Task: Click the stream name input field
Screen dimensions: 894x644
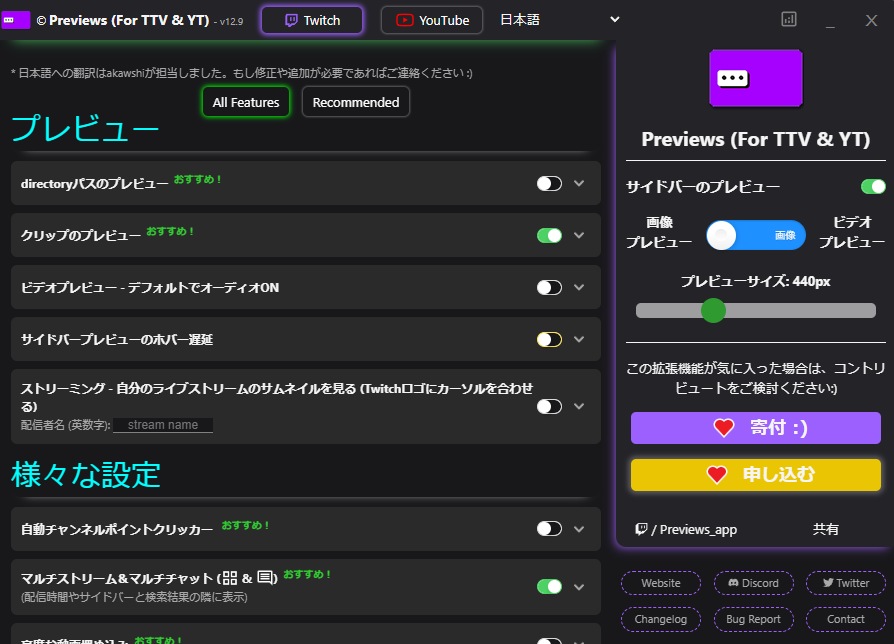Action: [x=163, y=425]
